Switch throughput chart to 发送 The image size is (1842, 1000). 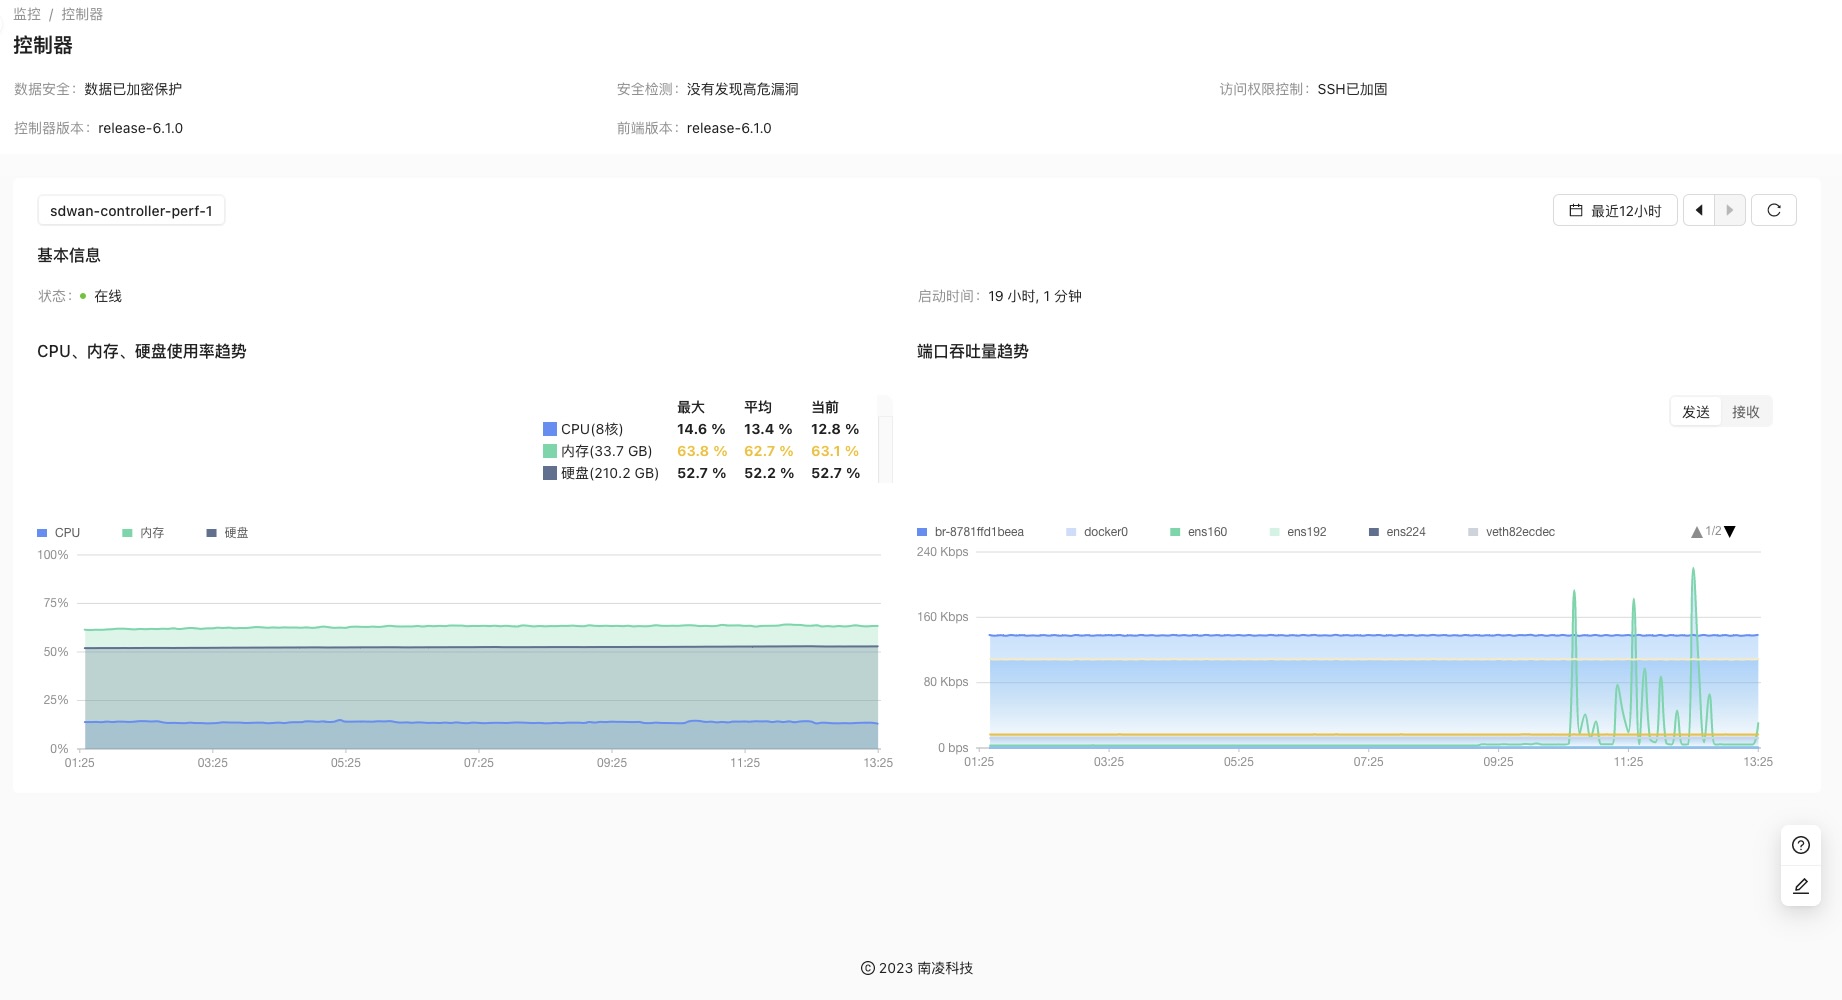point(1696,412)
